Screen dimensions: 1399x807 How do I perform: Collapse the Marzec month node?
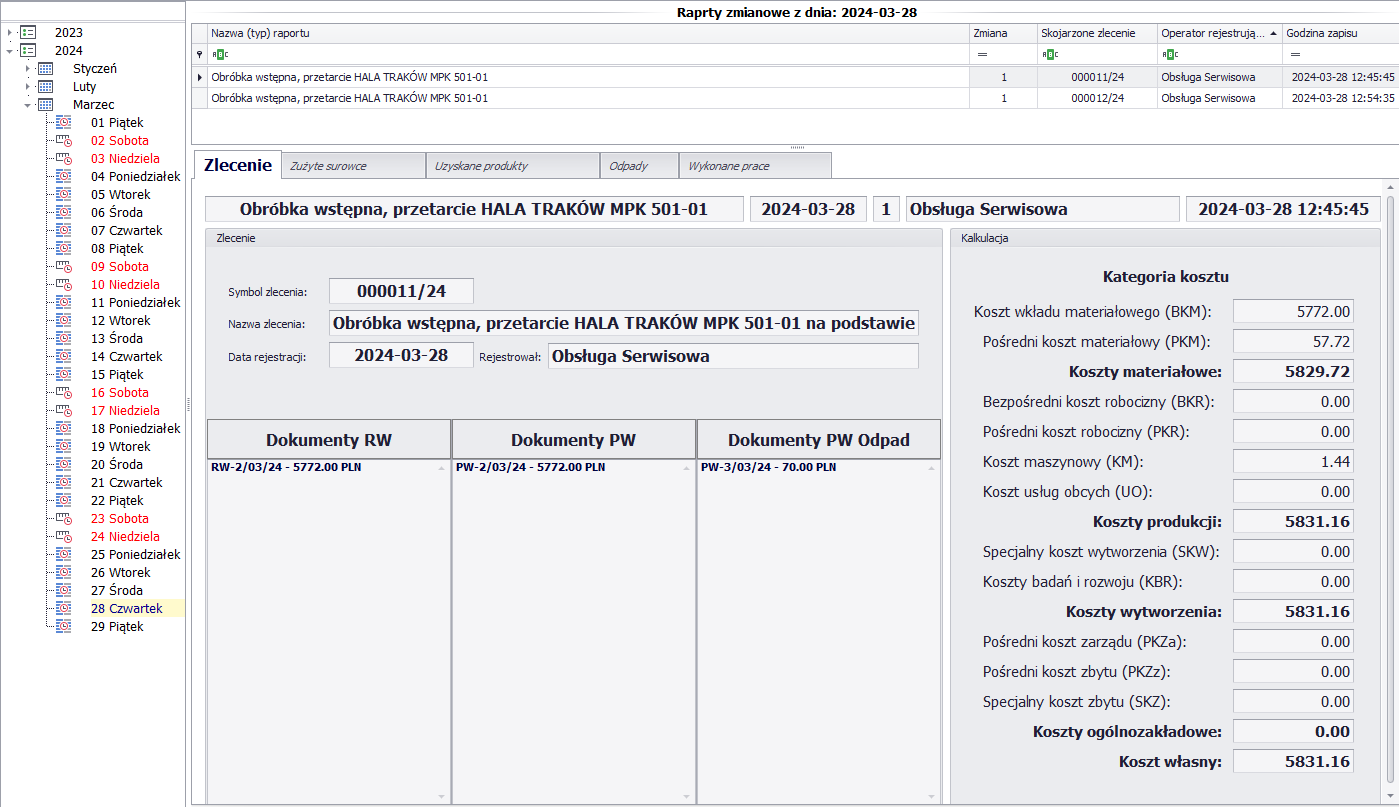(x=28, y=105)
